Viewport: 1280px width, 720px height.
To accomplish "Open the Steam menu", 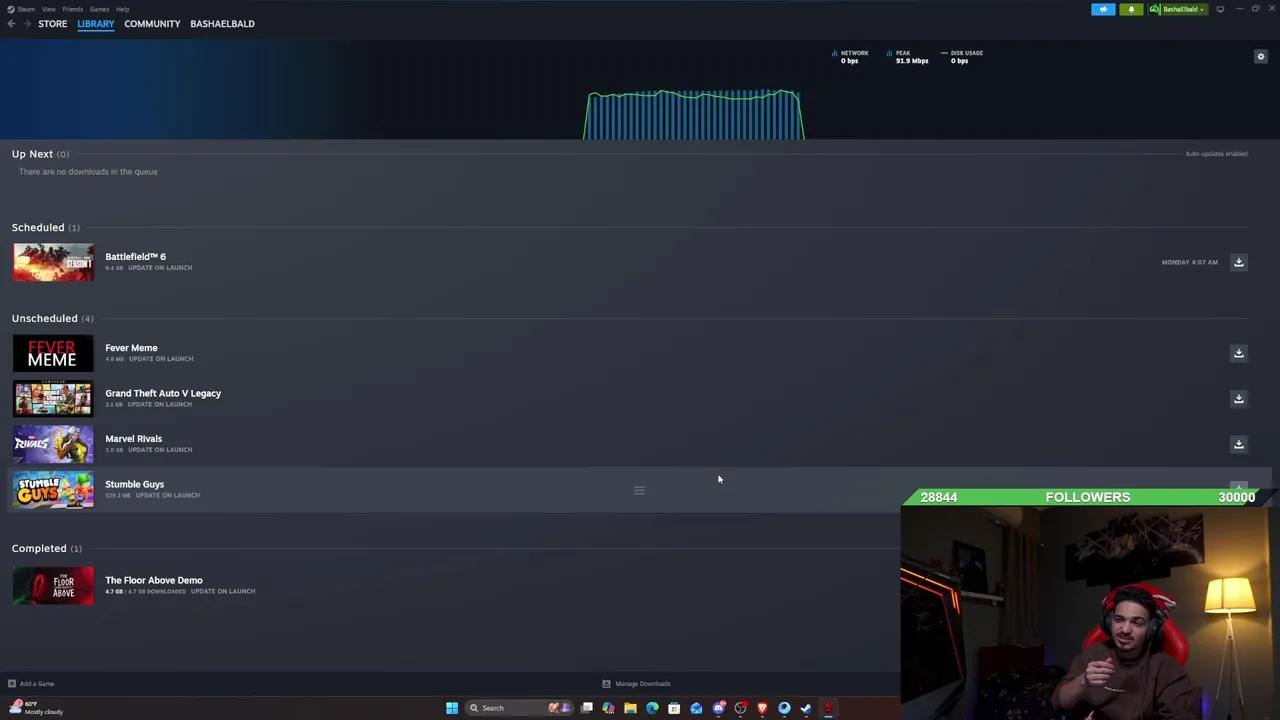I will point(26,9).
